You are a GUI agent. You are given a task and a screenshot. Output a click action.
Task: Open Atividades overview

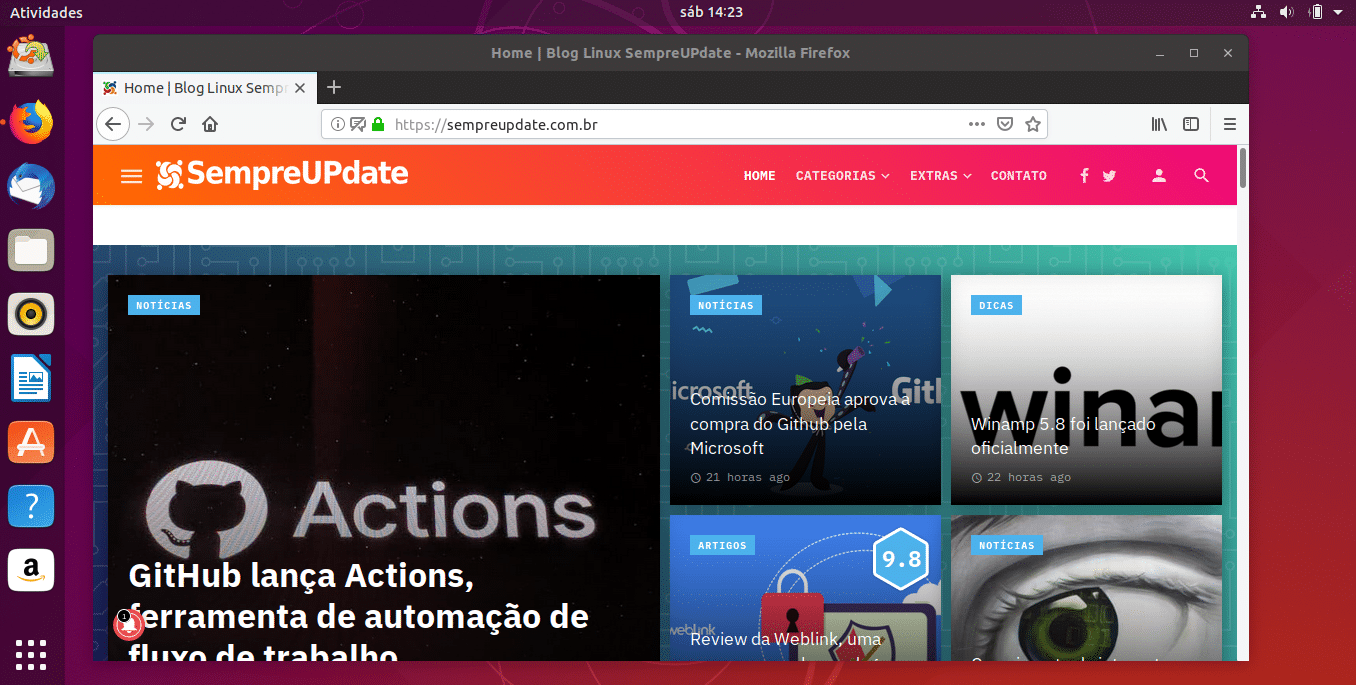tap(46, 12)
